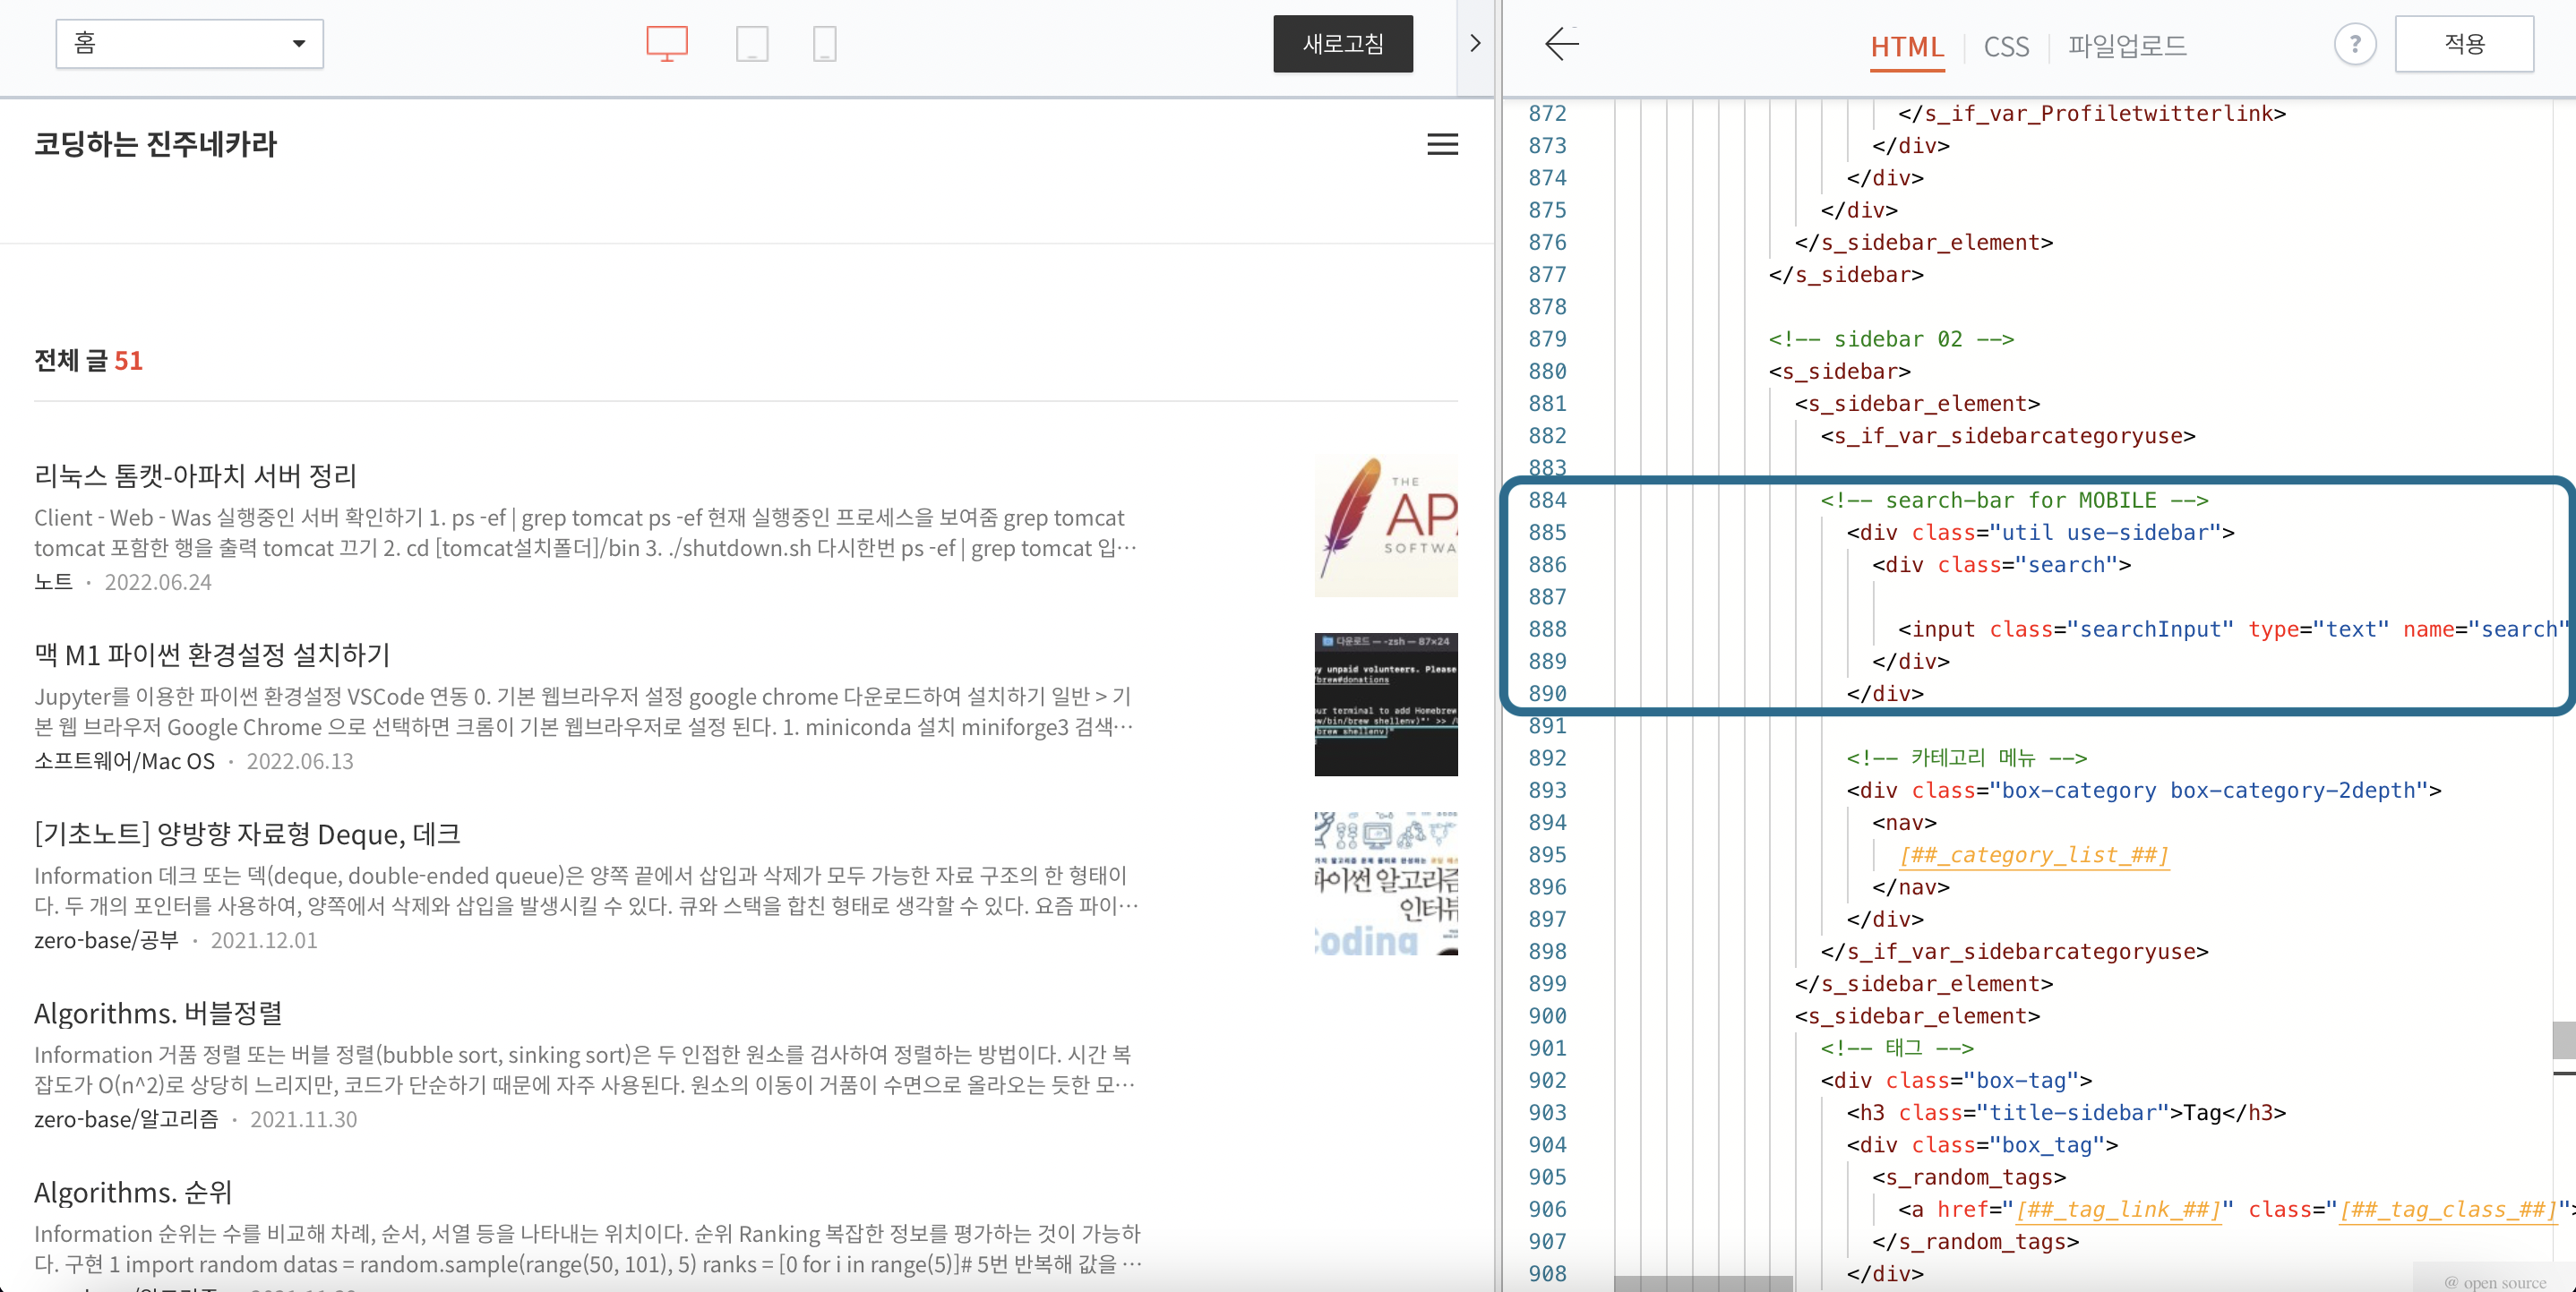Open post [기초노트] 양방향 자료형 Deque, 데크

coord(247,834)
